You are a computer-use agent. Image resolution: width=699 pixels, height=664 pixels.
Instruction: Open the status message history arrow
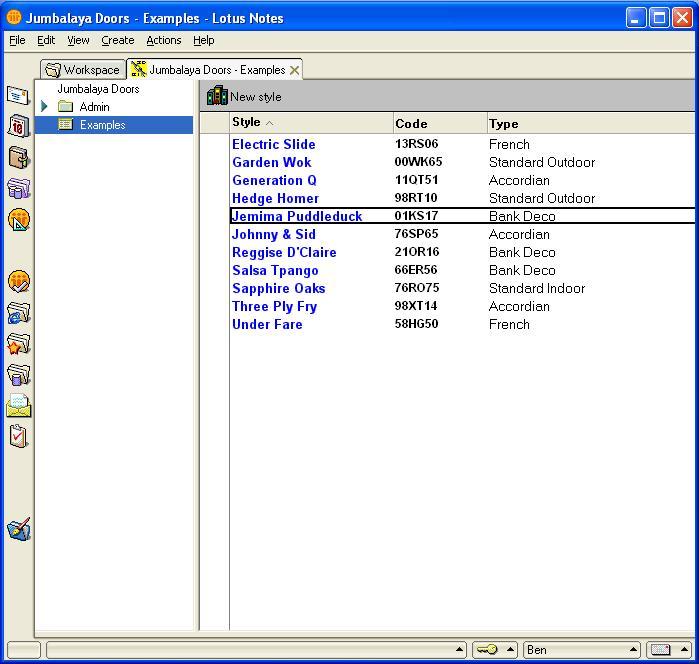coord(459,650)
